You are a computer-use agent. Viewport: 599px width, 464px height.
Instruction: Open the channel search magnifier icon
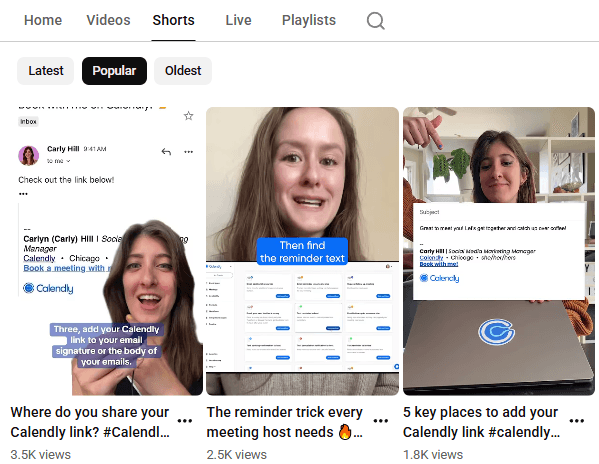pyautogui.click(x=376, y=21)
